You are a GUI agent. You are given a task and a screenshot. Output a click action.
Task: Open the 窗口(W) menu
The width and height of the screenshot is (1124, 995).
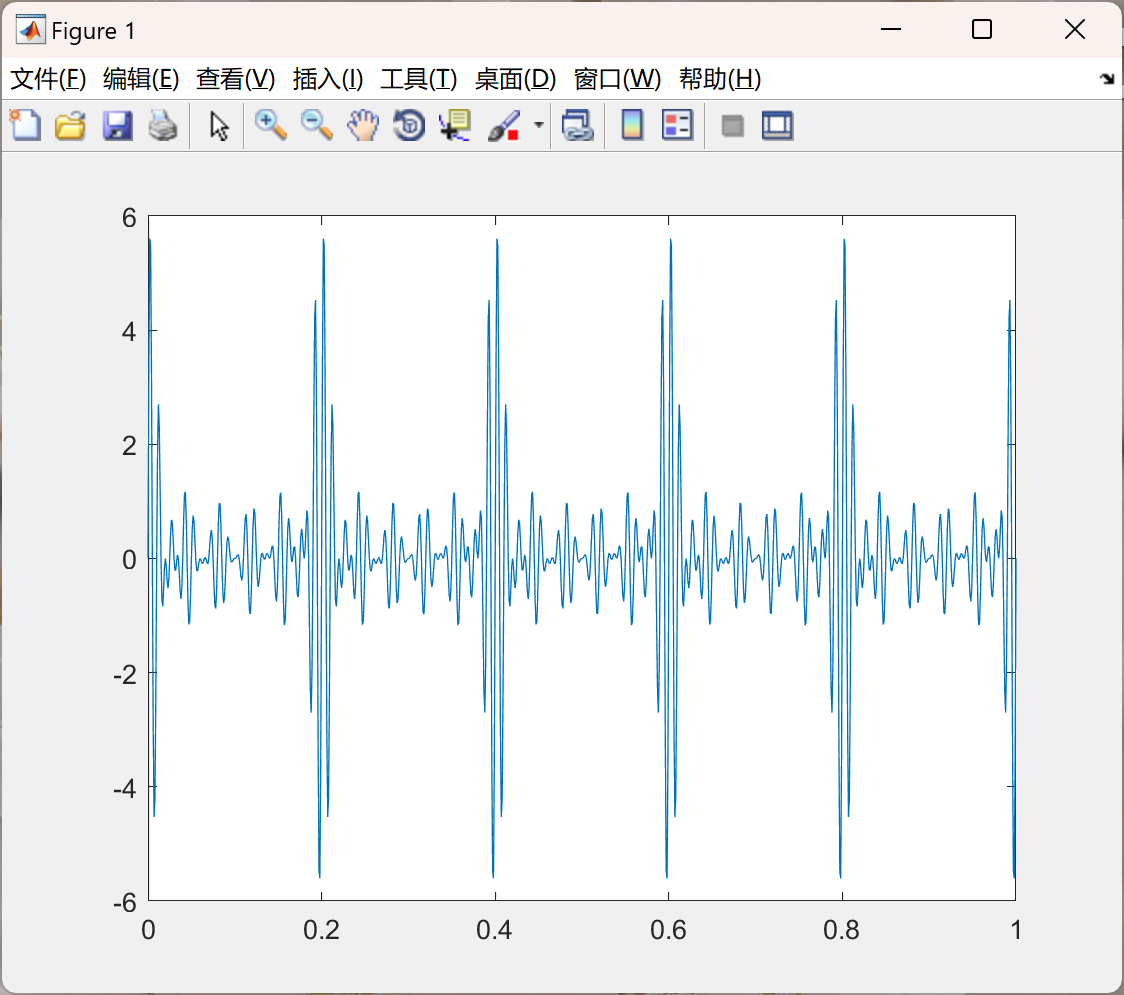617,79
